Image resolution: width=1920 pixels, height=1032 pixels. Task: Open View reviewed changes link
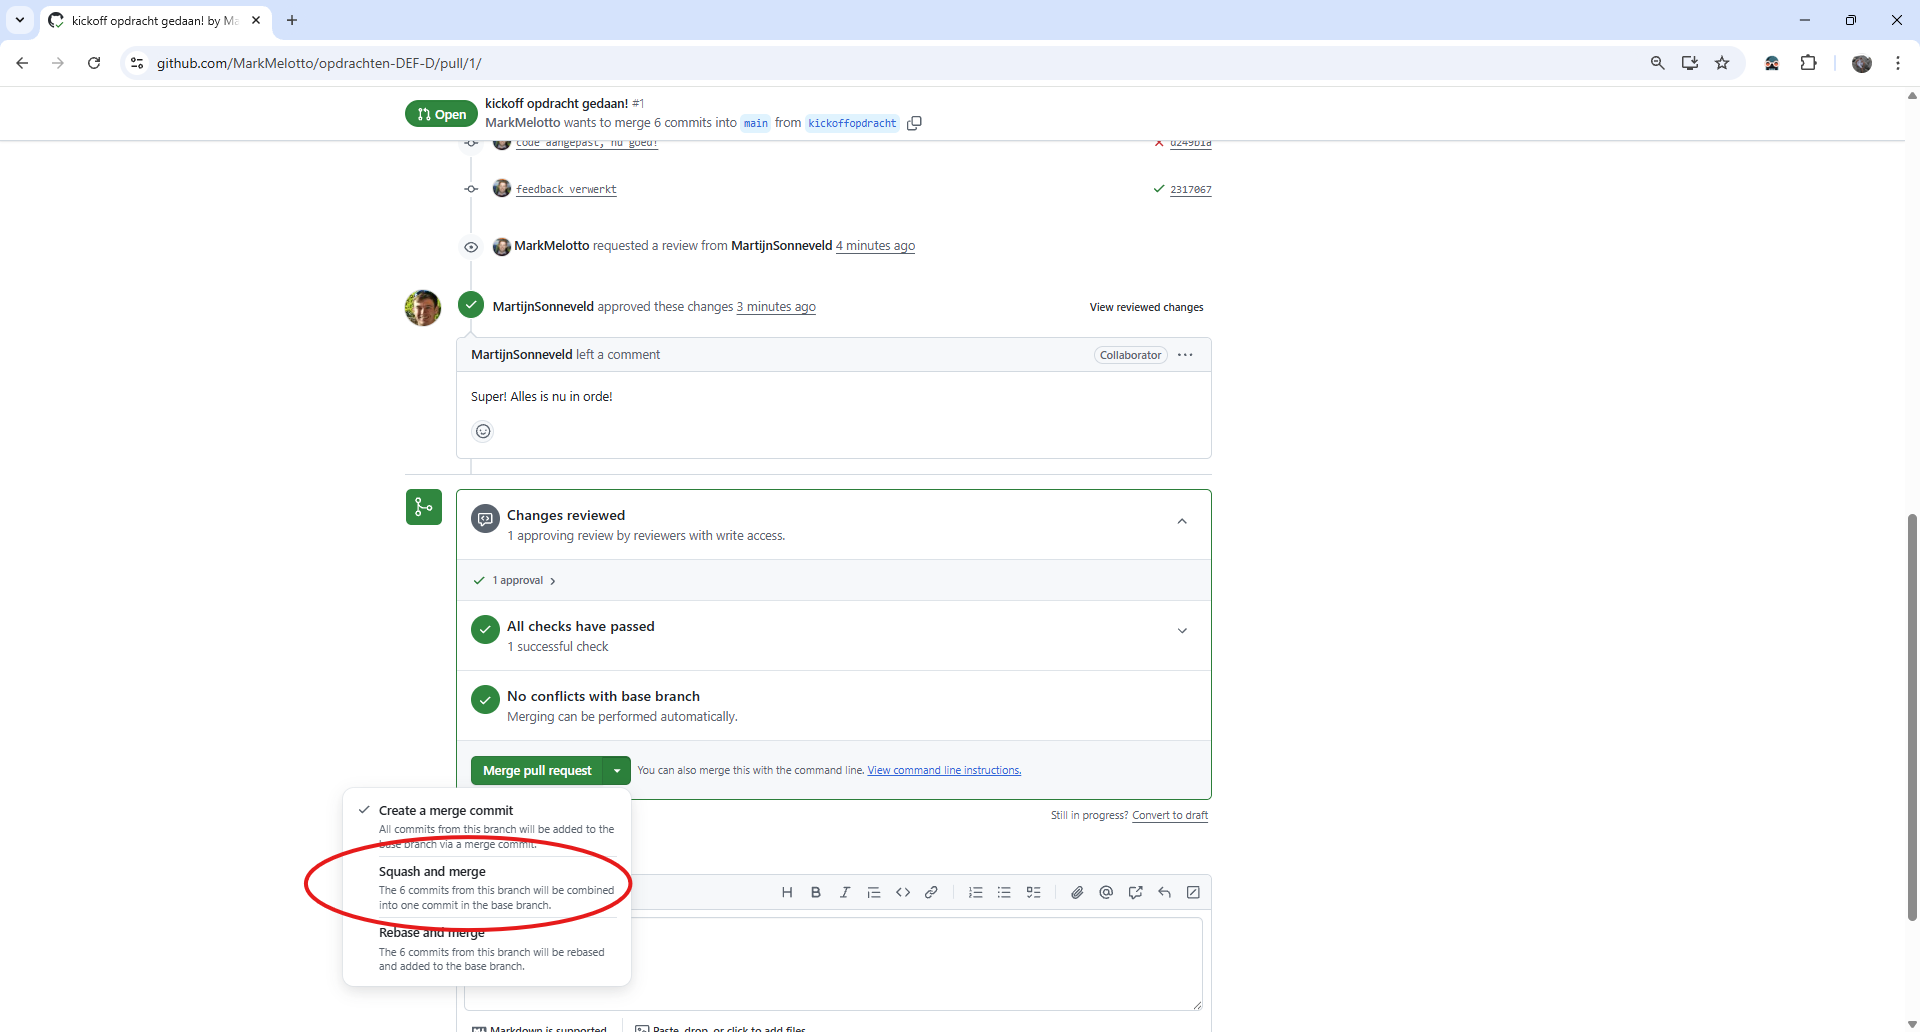click(1146, 307)
